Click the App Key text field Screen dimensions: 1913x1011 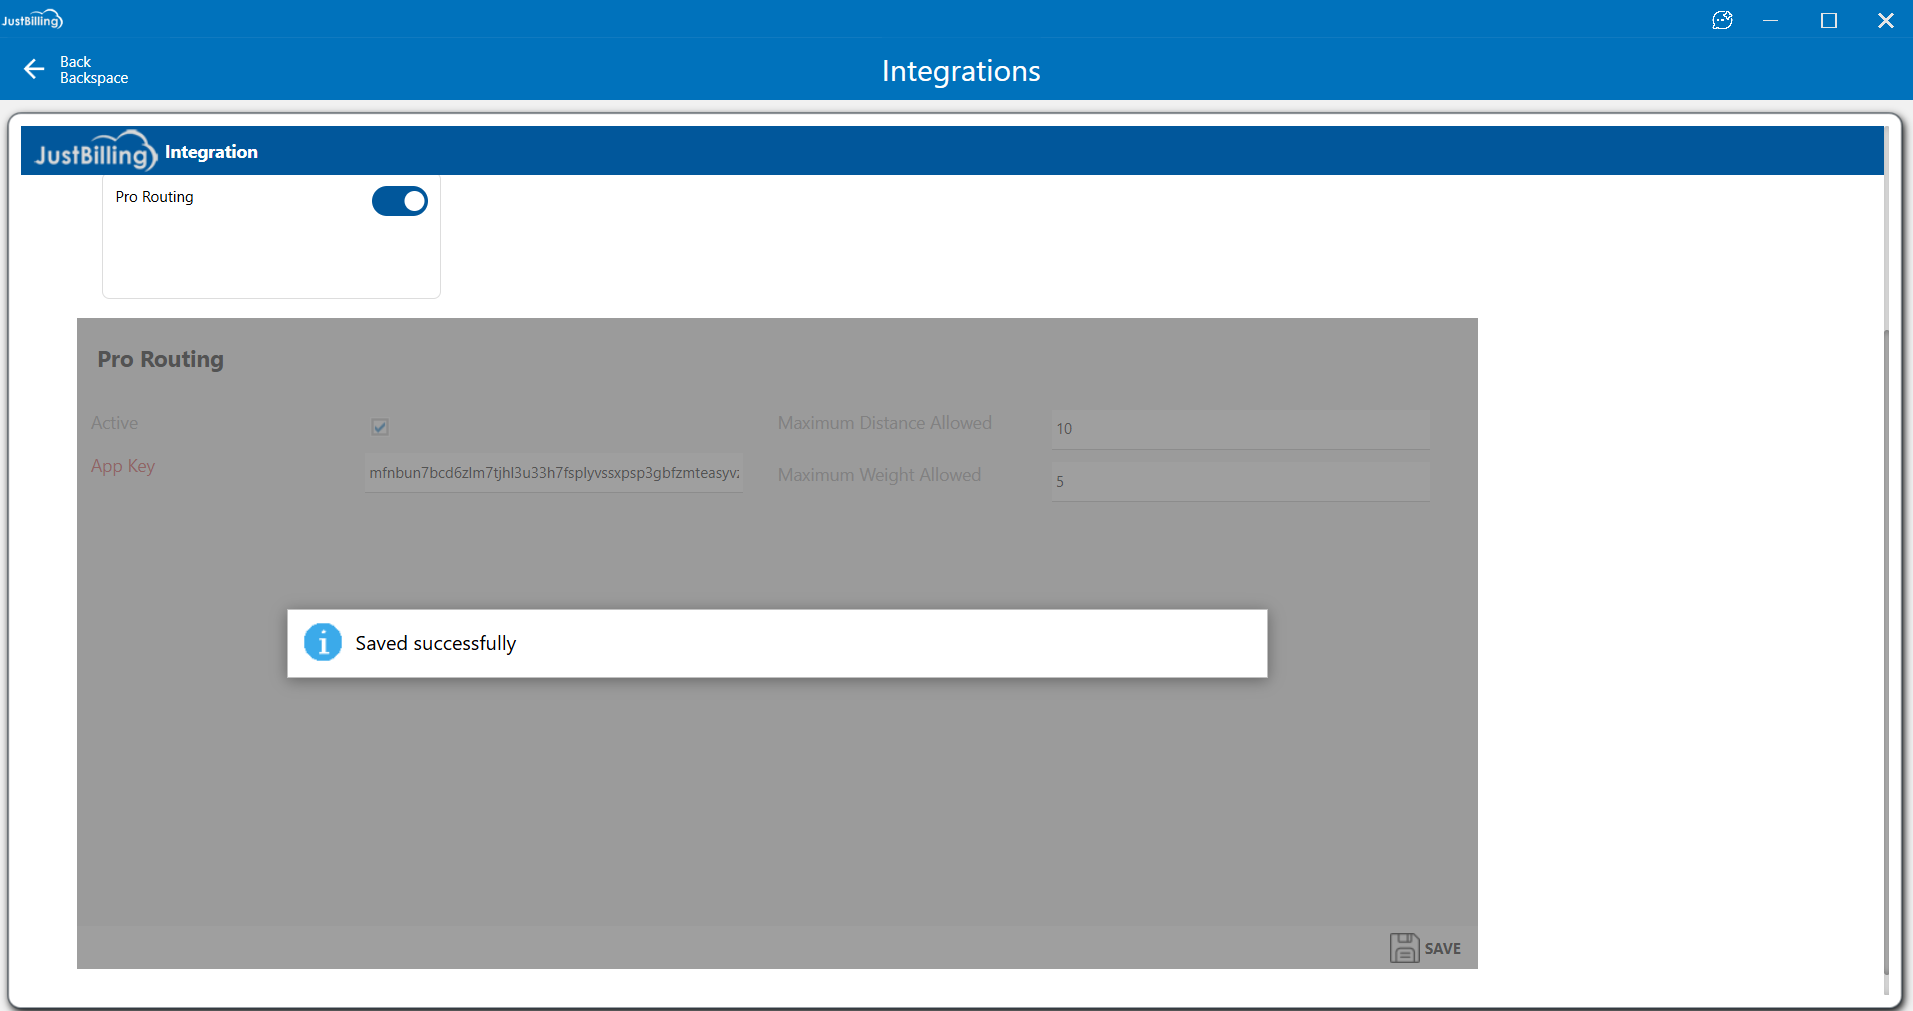coord(554,473)
